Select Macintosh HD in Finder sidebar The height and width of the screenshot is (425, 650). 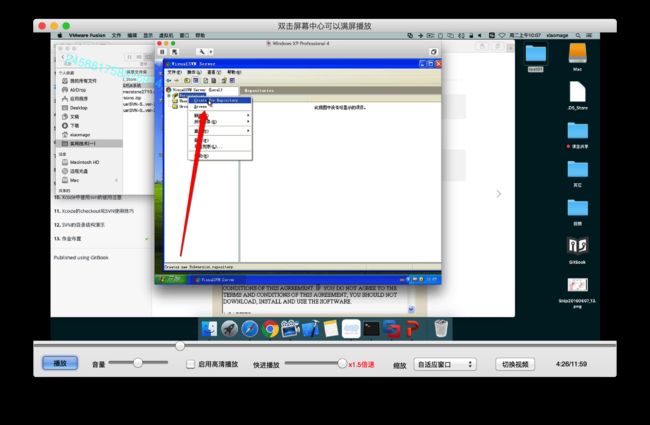point(85,162)
